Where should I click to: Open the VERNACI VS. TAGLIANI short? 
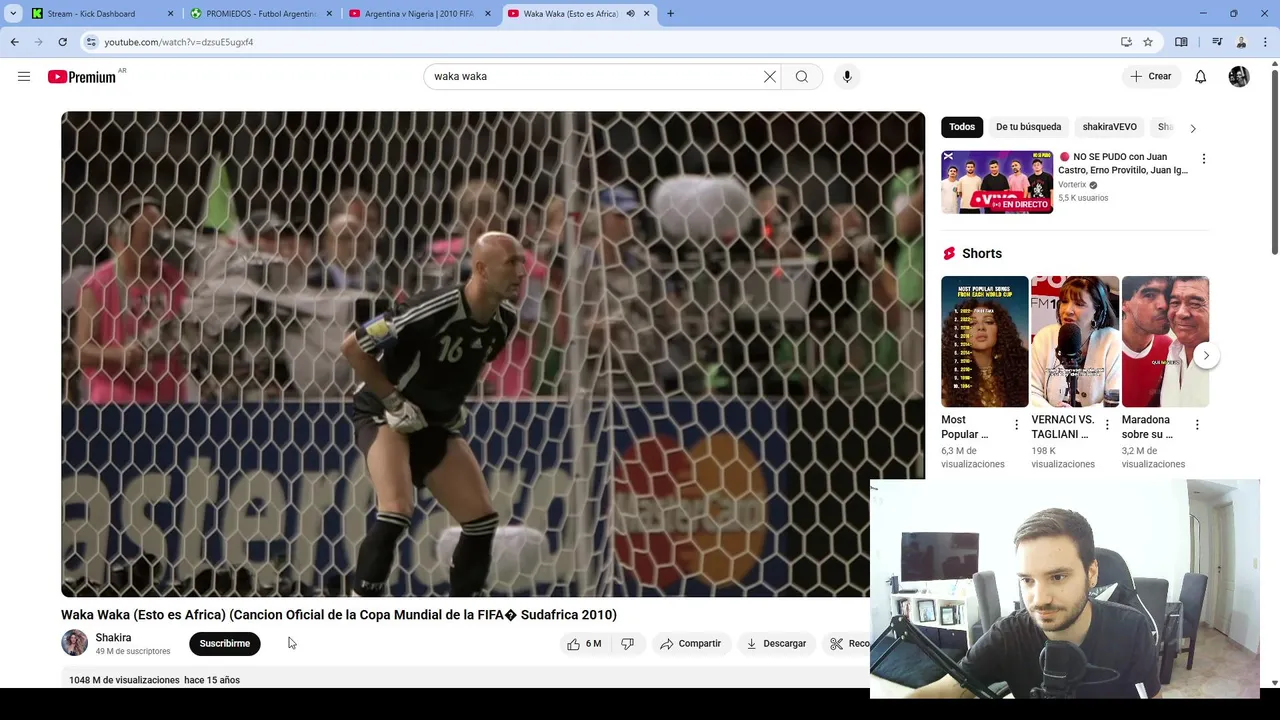click(x=1075, y=342)
